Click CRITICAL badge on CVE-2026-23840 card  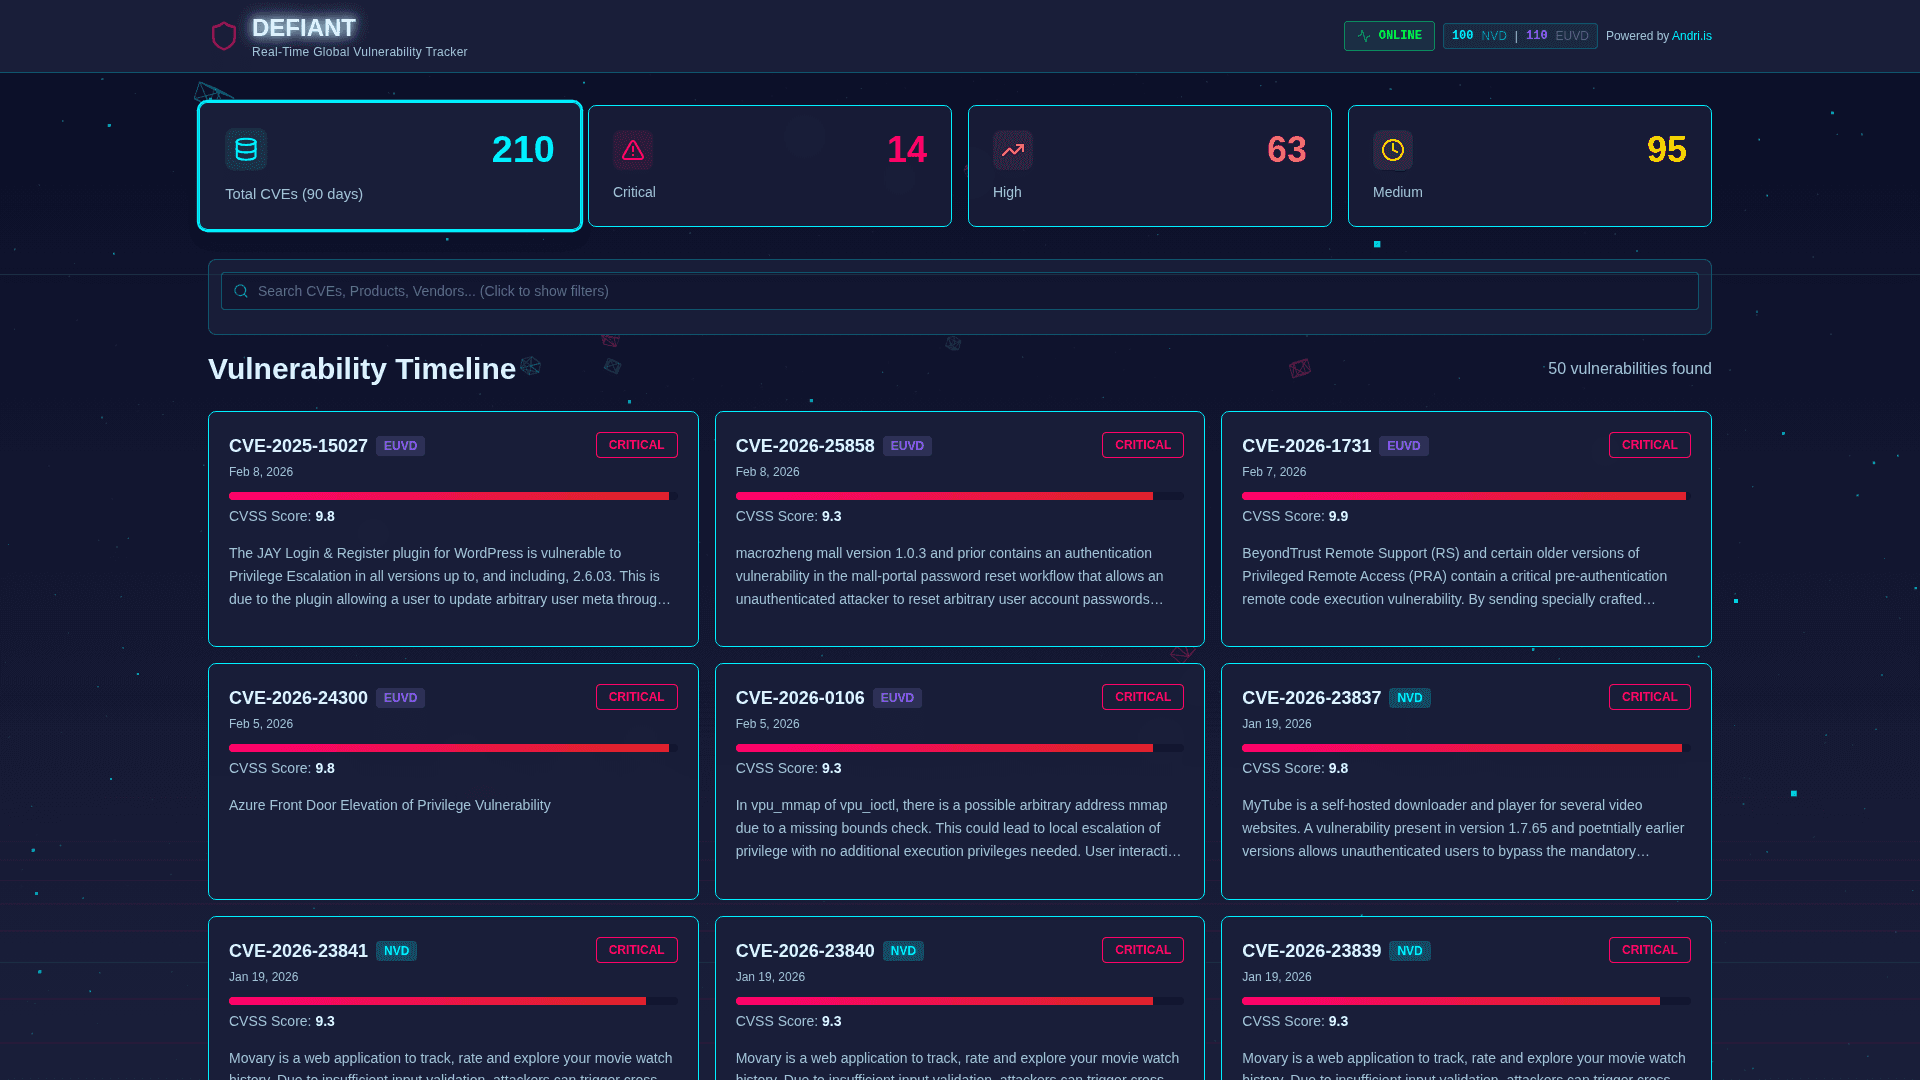click(1143, 950)
